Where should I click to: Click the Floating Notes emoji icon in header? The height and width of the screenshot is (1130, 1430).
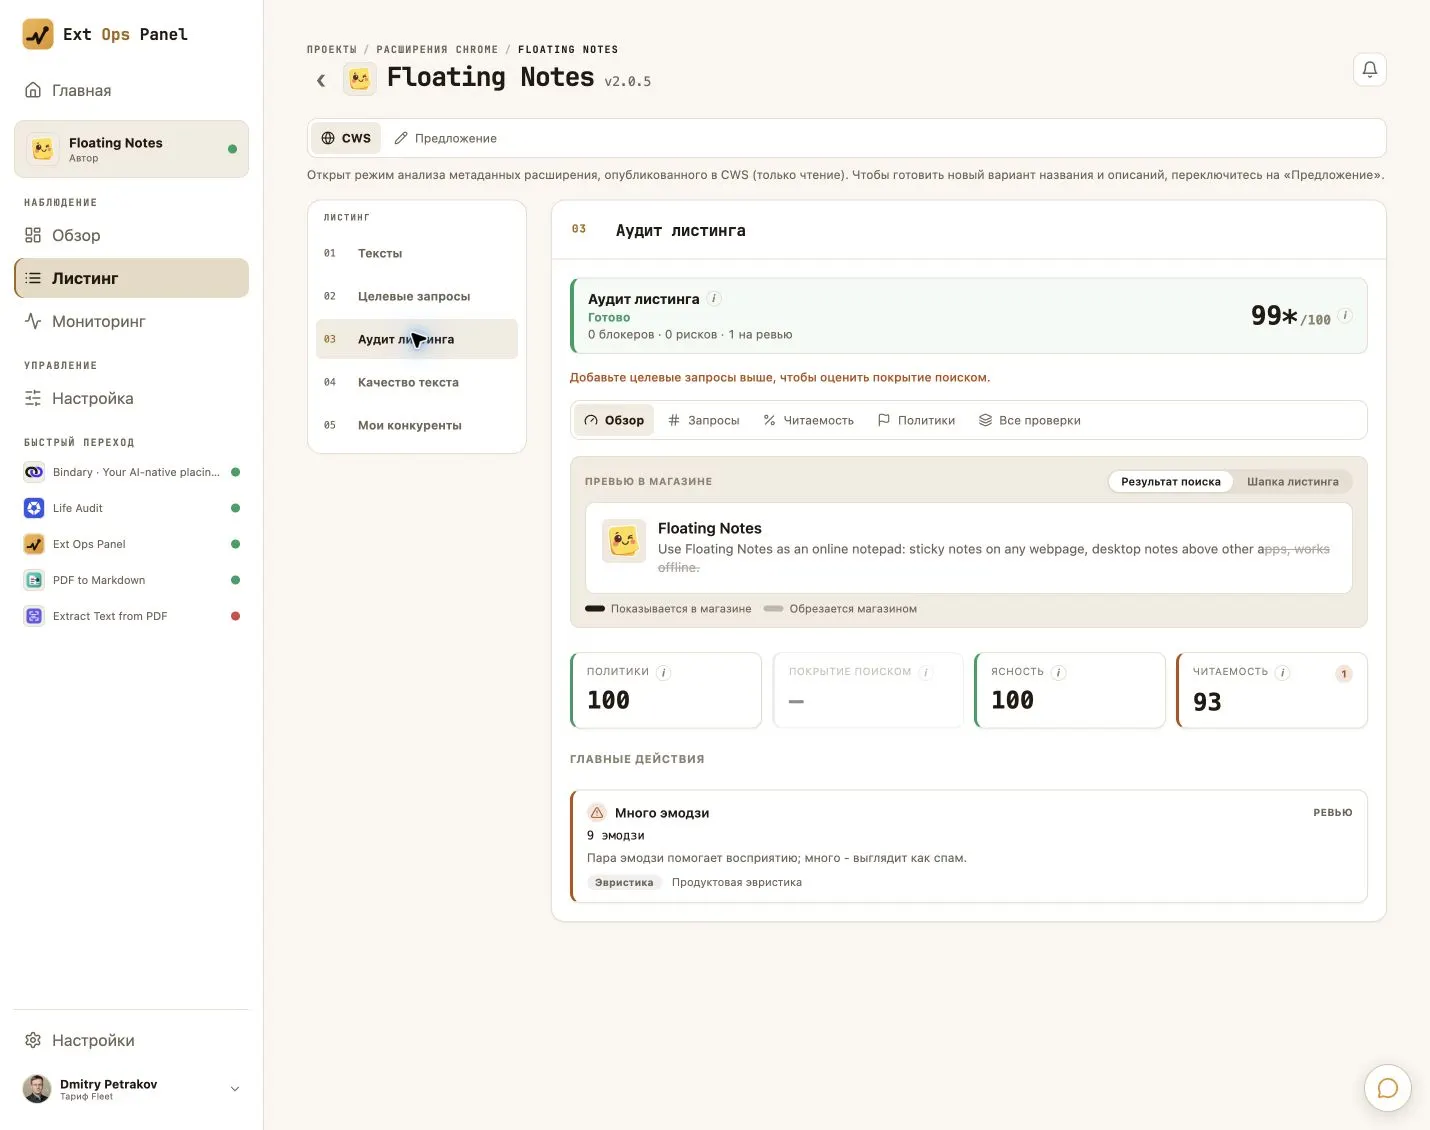[360, 78]
